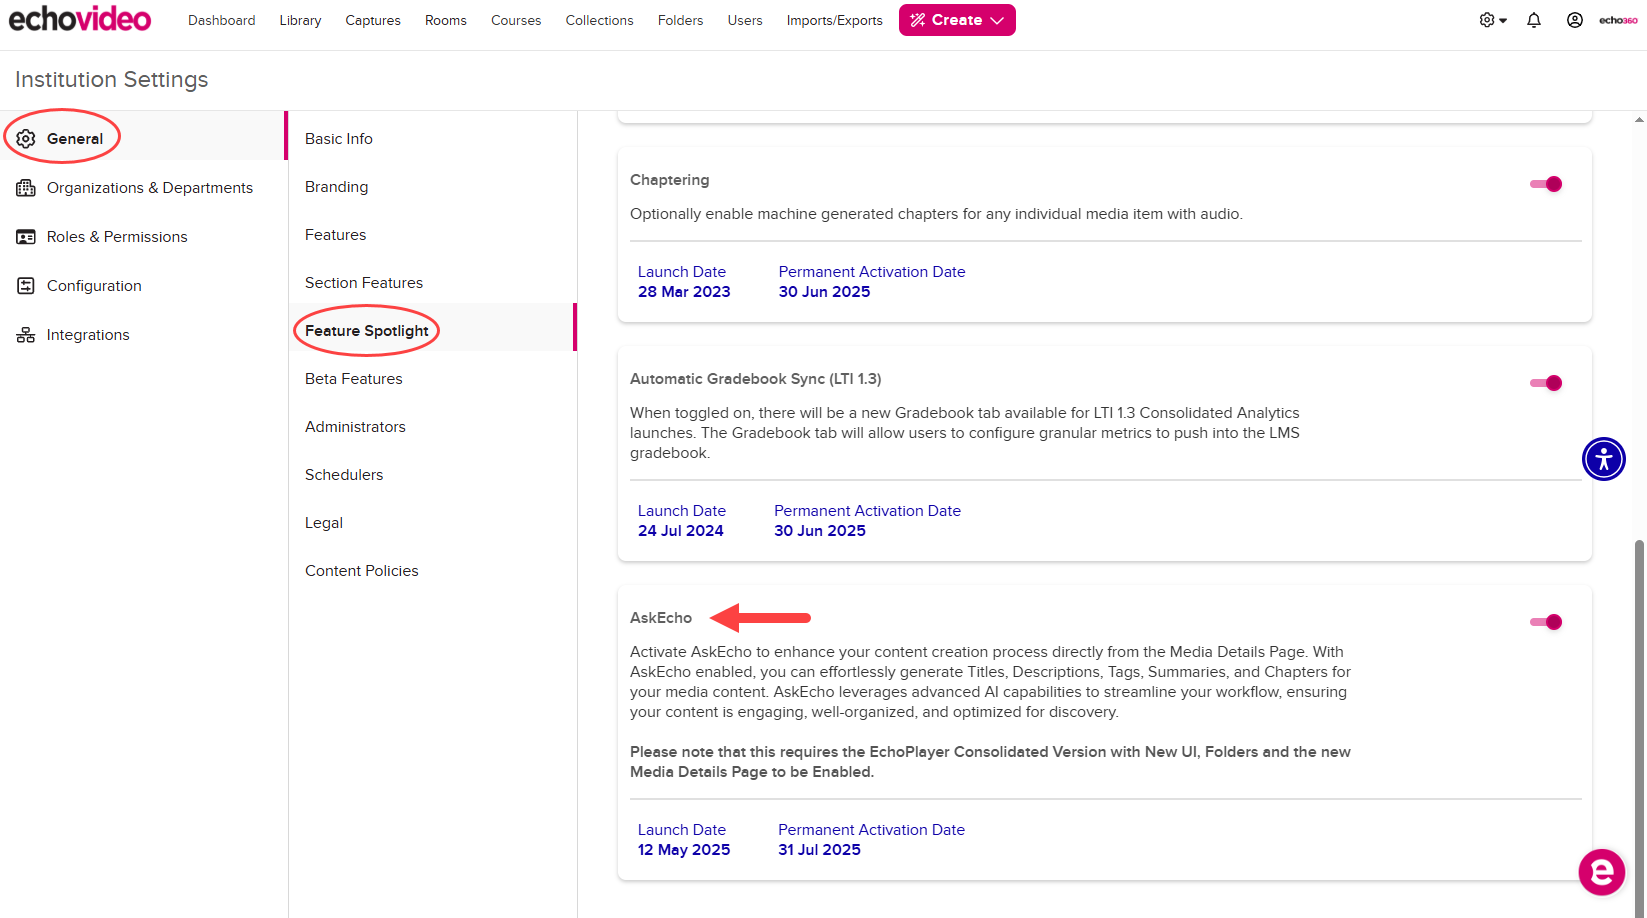Toggle the AskEcho feature switch
The width and height of the screenshot is (1647, 918).
click(x=1546, y=622)
